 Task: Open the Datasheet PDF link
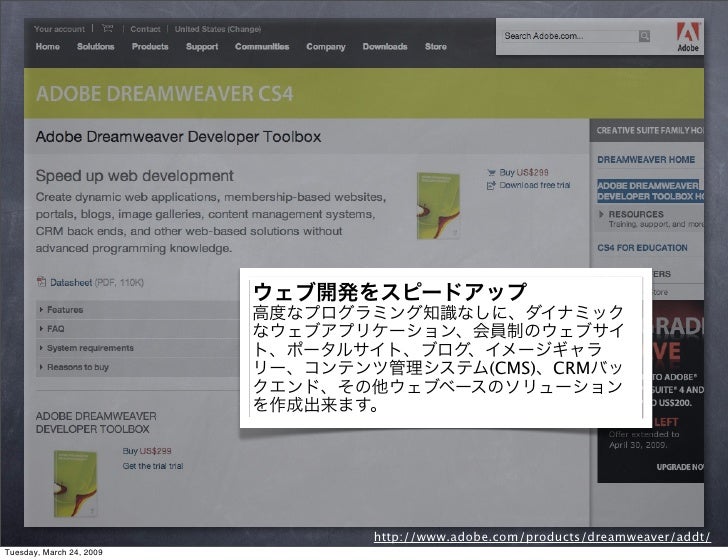click(71, 282)
